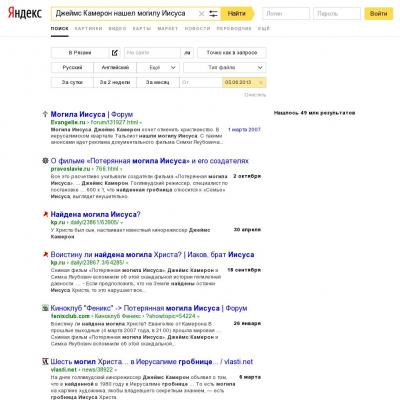Open result 'Могила Иисуса | Форум'
The image size is (400, 400).
pyautogui.click(x=92, y=114)
